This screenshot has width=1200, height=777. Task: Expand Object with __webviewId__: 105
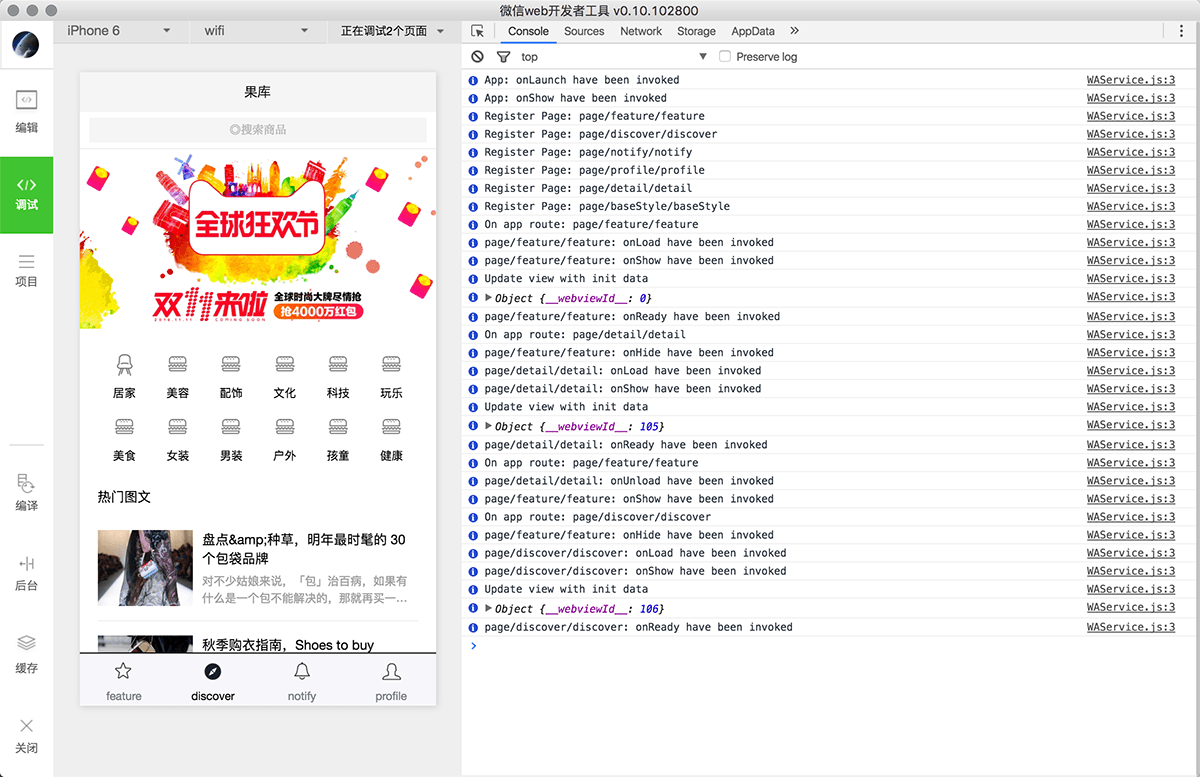point(489,425)
